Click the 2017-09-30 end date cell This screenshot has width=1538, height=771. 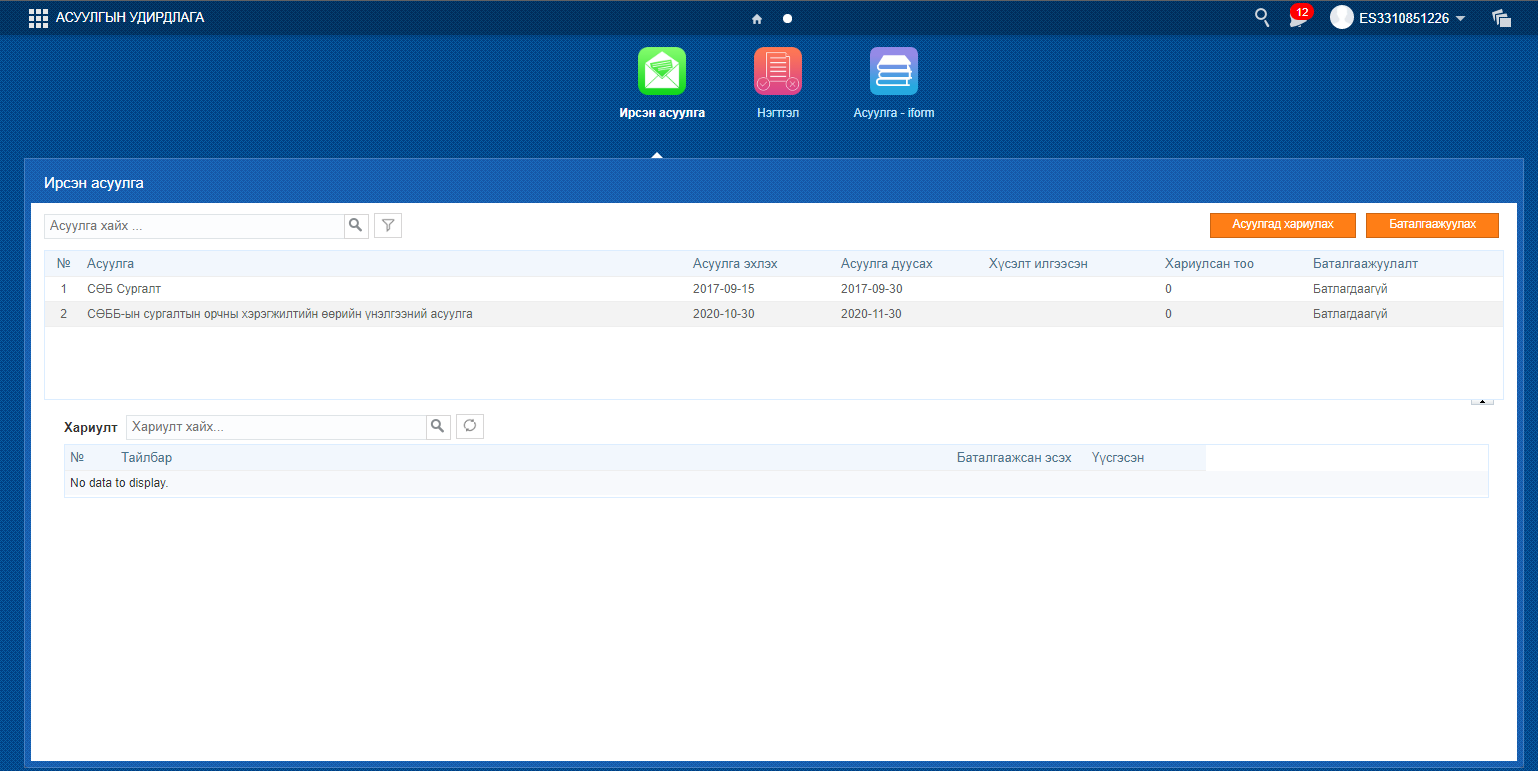tap(872, 289)
